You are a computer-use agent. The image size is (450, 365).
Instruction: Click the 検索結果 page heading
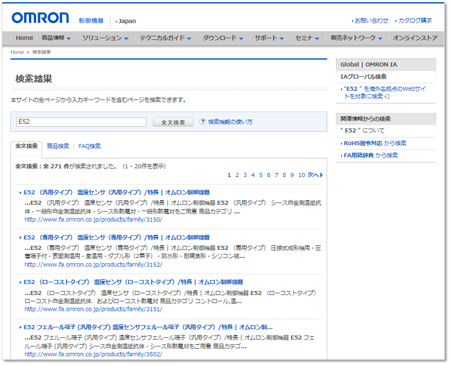[x=34, y=79]
